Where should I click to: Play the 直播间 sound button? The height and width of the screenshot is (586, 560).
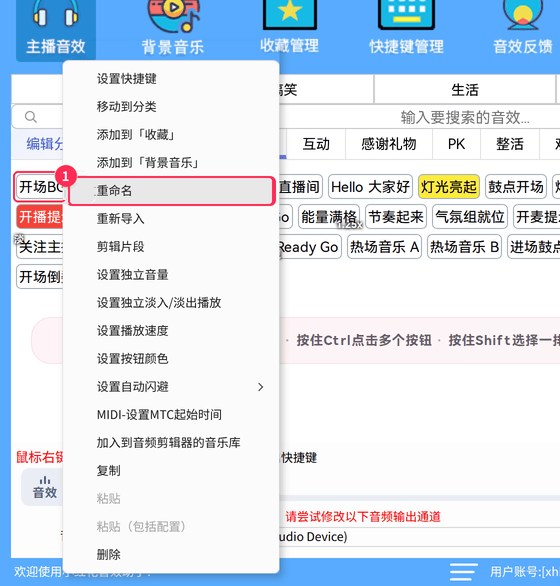(300, 186)
